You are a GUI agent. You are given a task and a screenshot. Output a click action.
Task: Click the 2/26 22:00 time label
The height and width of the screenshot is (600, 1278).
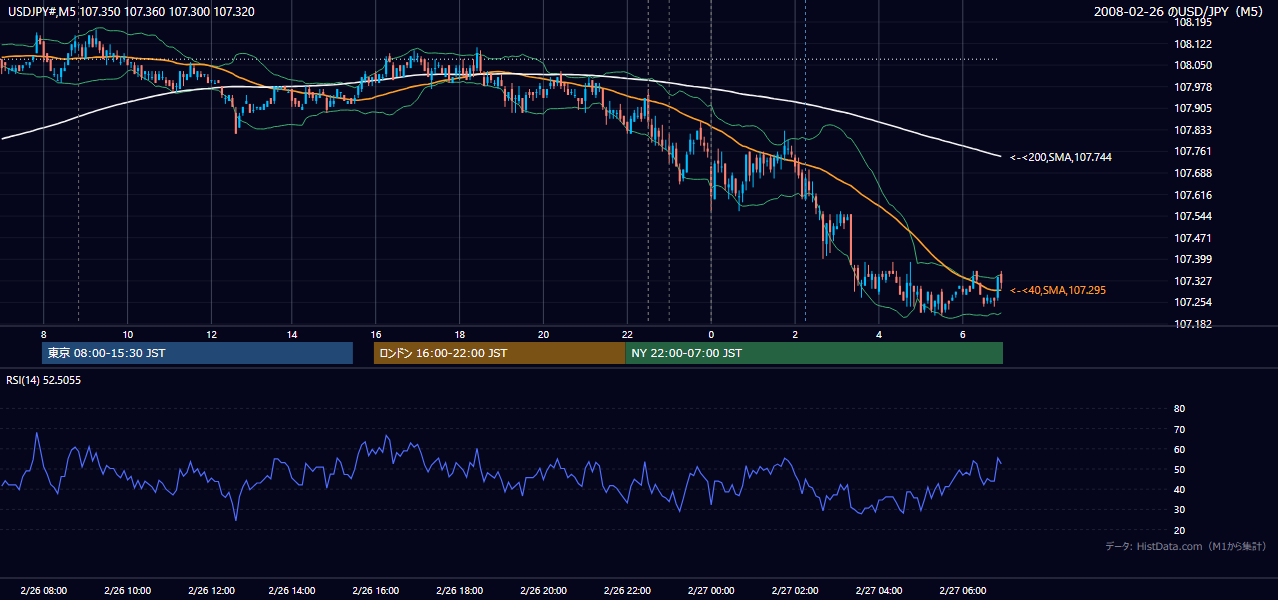[x=628, y=591]
